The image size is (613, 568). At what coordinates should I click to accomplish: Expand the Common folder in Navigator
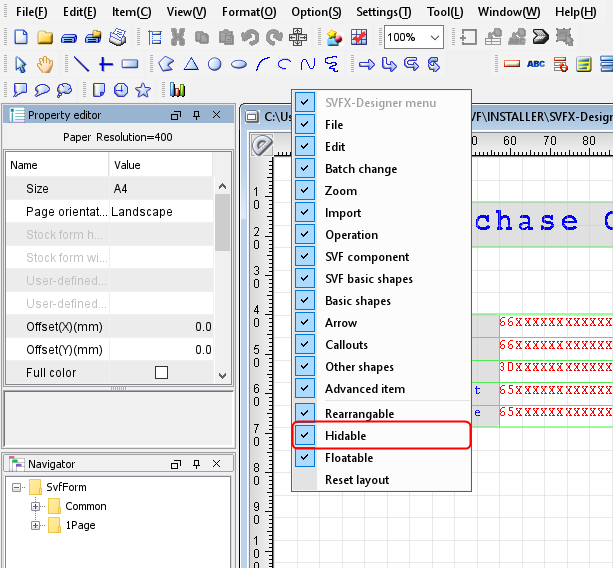[x=36, y=506]
